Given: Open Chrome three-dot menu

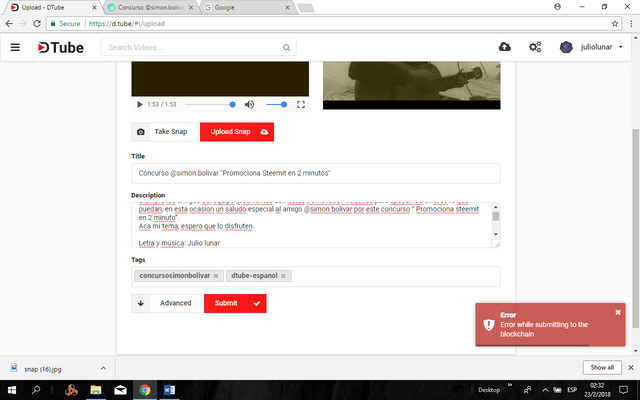Looking at the screenshot, I should (631, 24).
